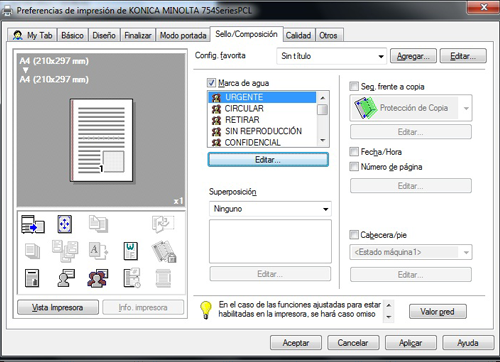Click the empty Superposición list box
Image resolution: width=500 pixels, height=362 pixels.
(270, 241)
